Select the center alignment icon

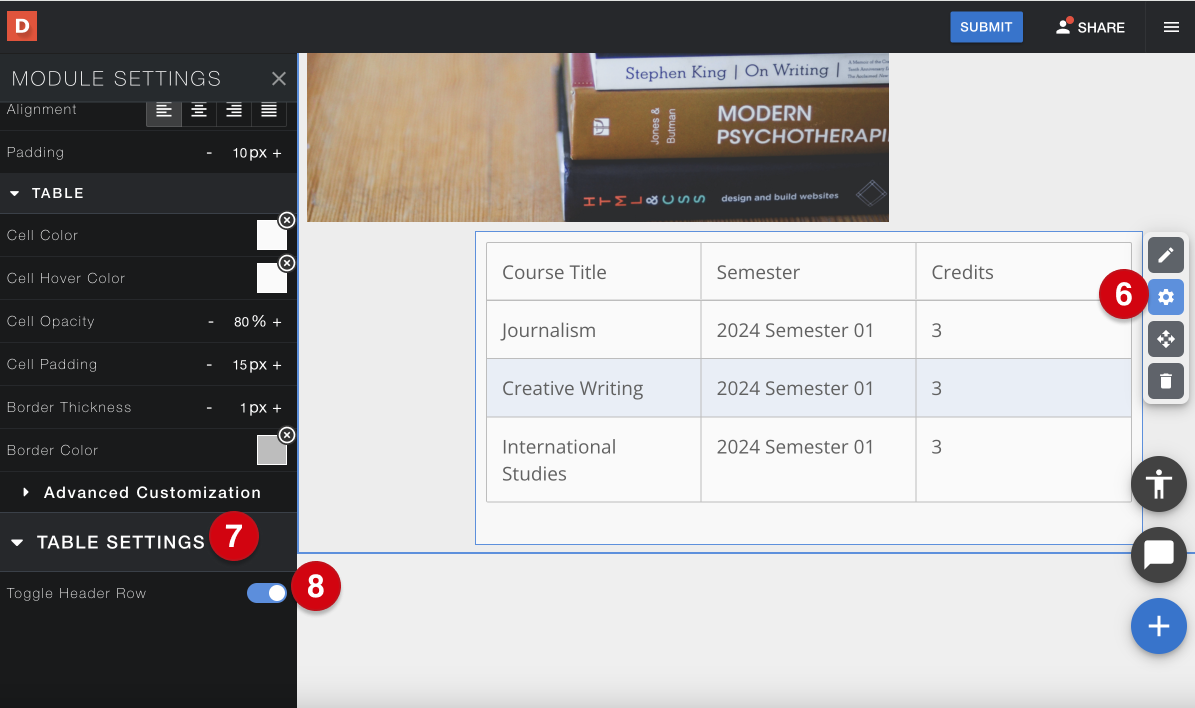(198, 111)
